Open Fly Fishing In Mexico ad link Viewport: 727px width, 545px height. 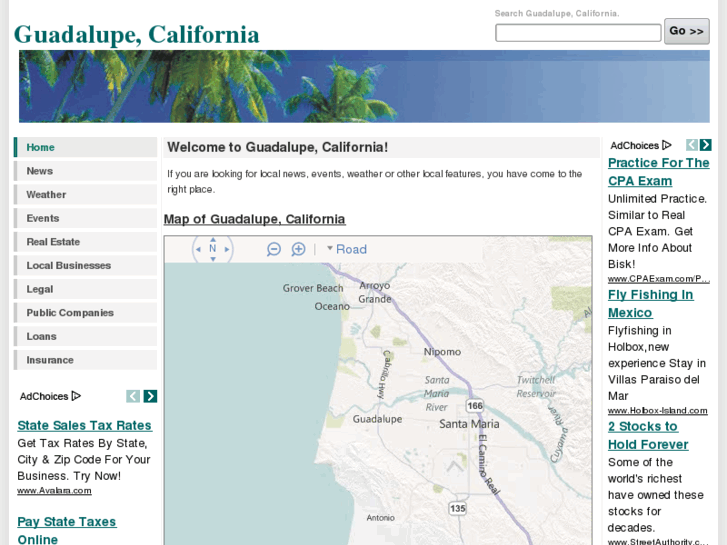click(650, 303)
